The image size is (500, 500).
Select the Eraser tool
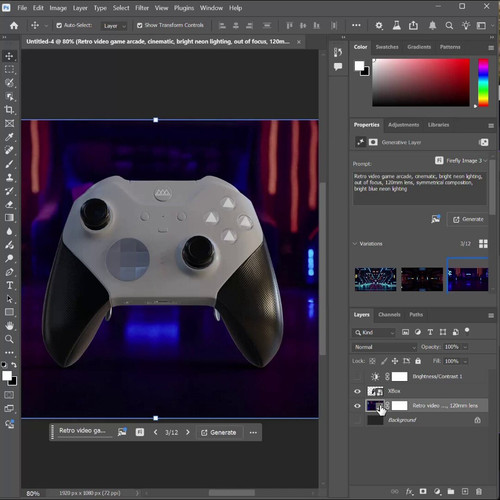[x=9, y=204]
